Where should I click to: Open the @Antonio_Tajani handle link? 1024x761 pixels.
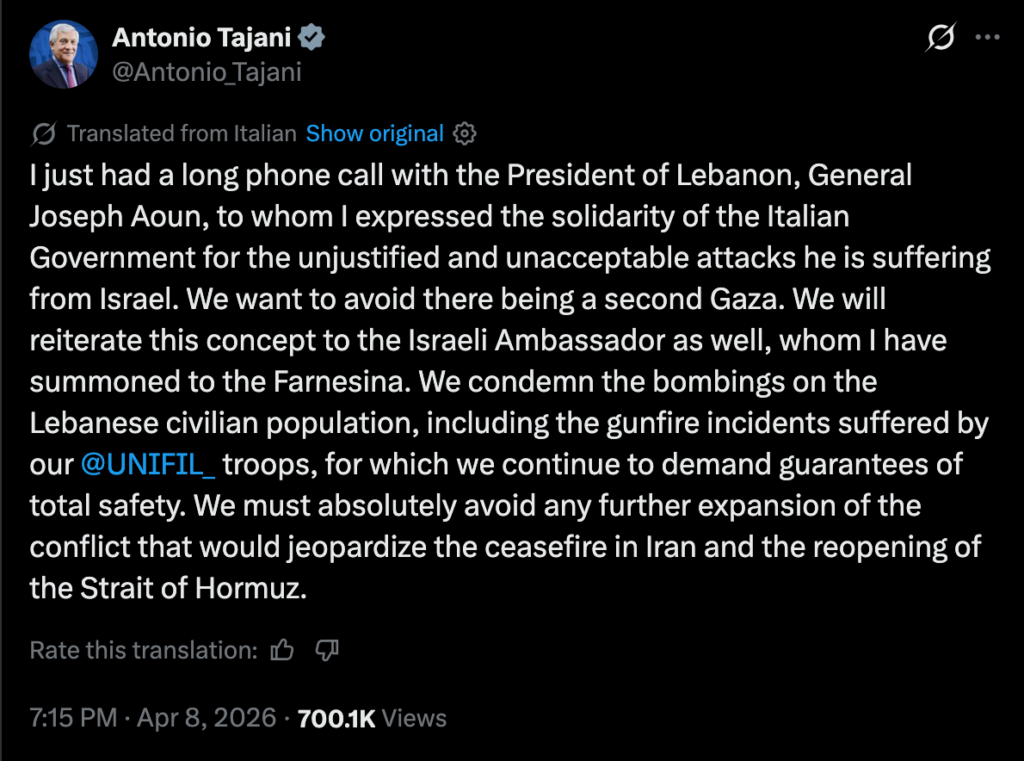tap(207, 72)
